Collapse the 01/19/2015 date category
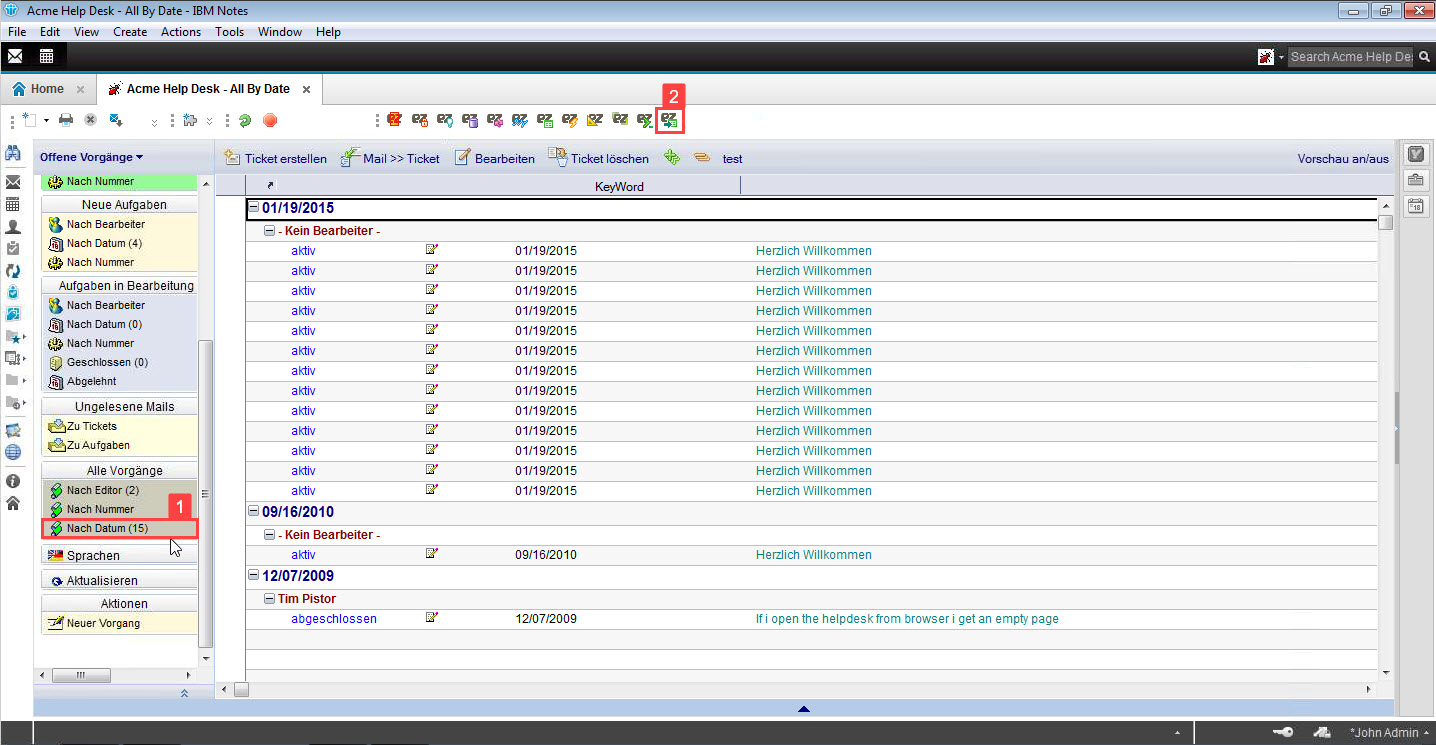Image resolution: width=1436 pixels, height=745 pixels. 253,208
